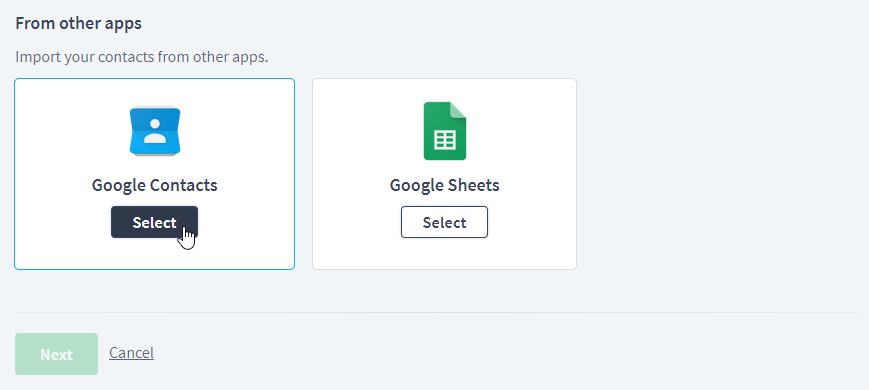This screenshot has width=869, height=390.
Task: Click blank area right of Sheets card
Action: pos(720,174)
